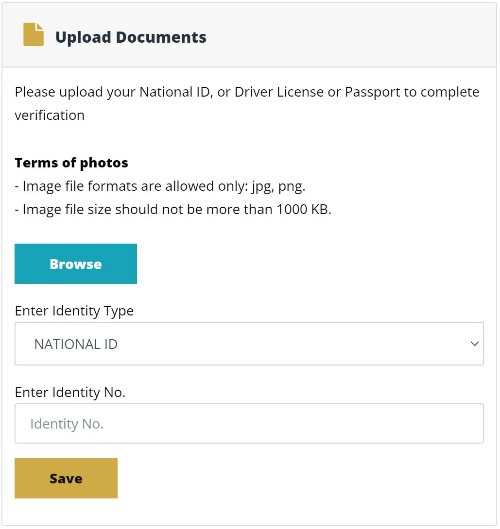
Task: Click the jpg, png formats text
Action: 279,187
